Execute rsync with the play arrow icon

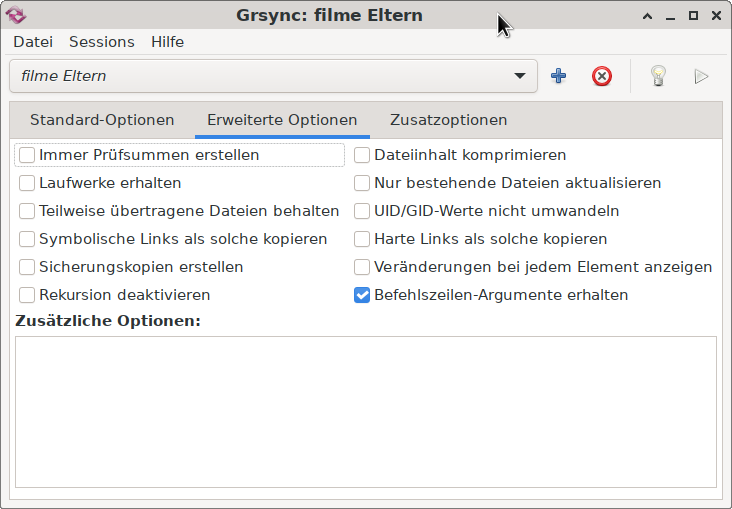coord(701,76)
